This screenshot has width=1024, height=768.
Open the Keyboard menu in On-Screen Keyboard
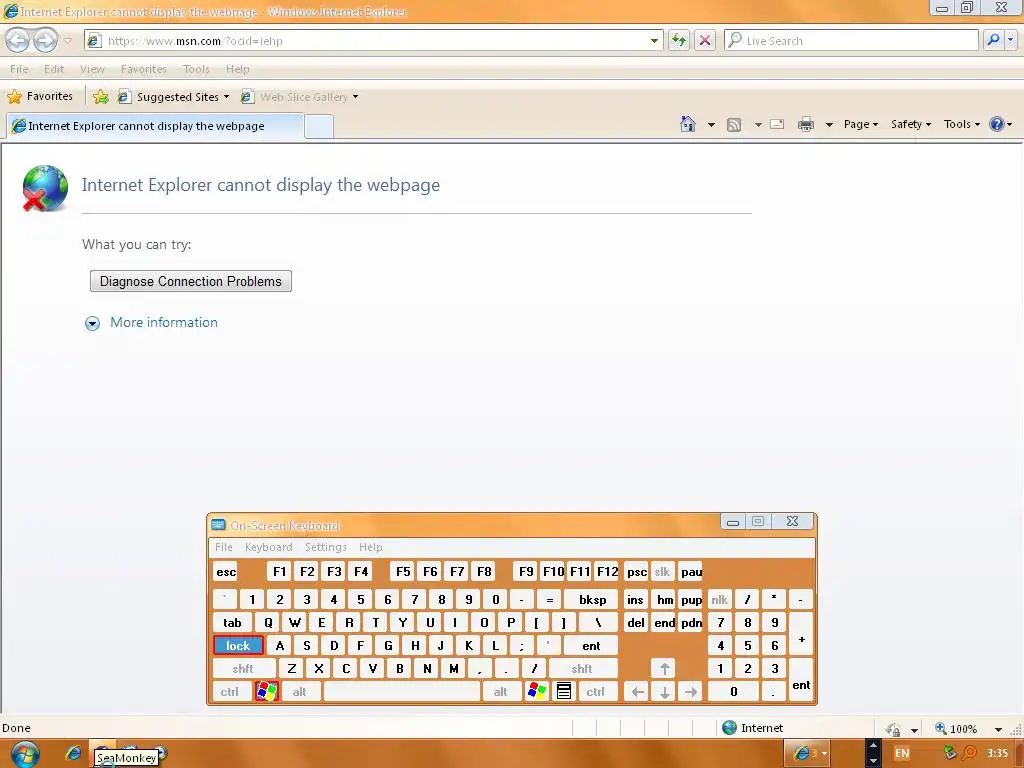tap(268, 547)
